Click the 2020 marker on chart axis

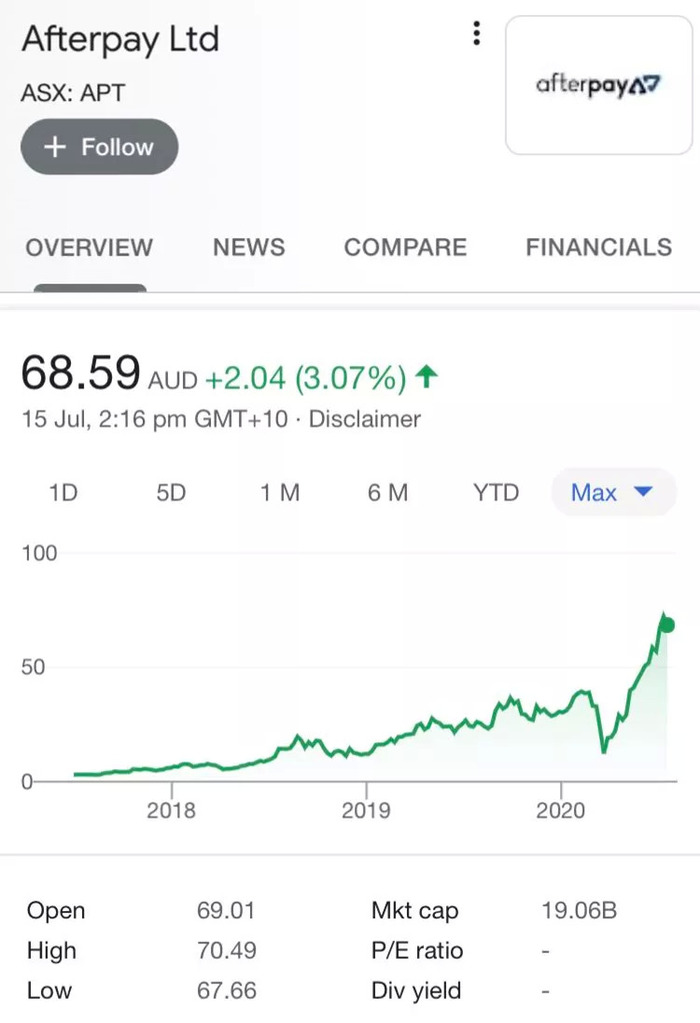560,810
